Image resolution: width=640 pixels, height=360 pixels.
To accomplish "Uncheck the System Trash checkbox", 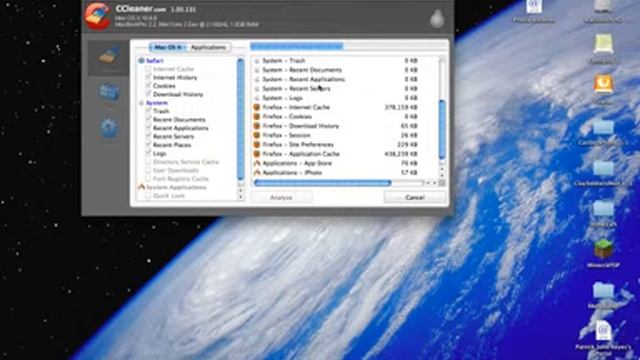I will [149, 111].
